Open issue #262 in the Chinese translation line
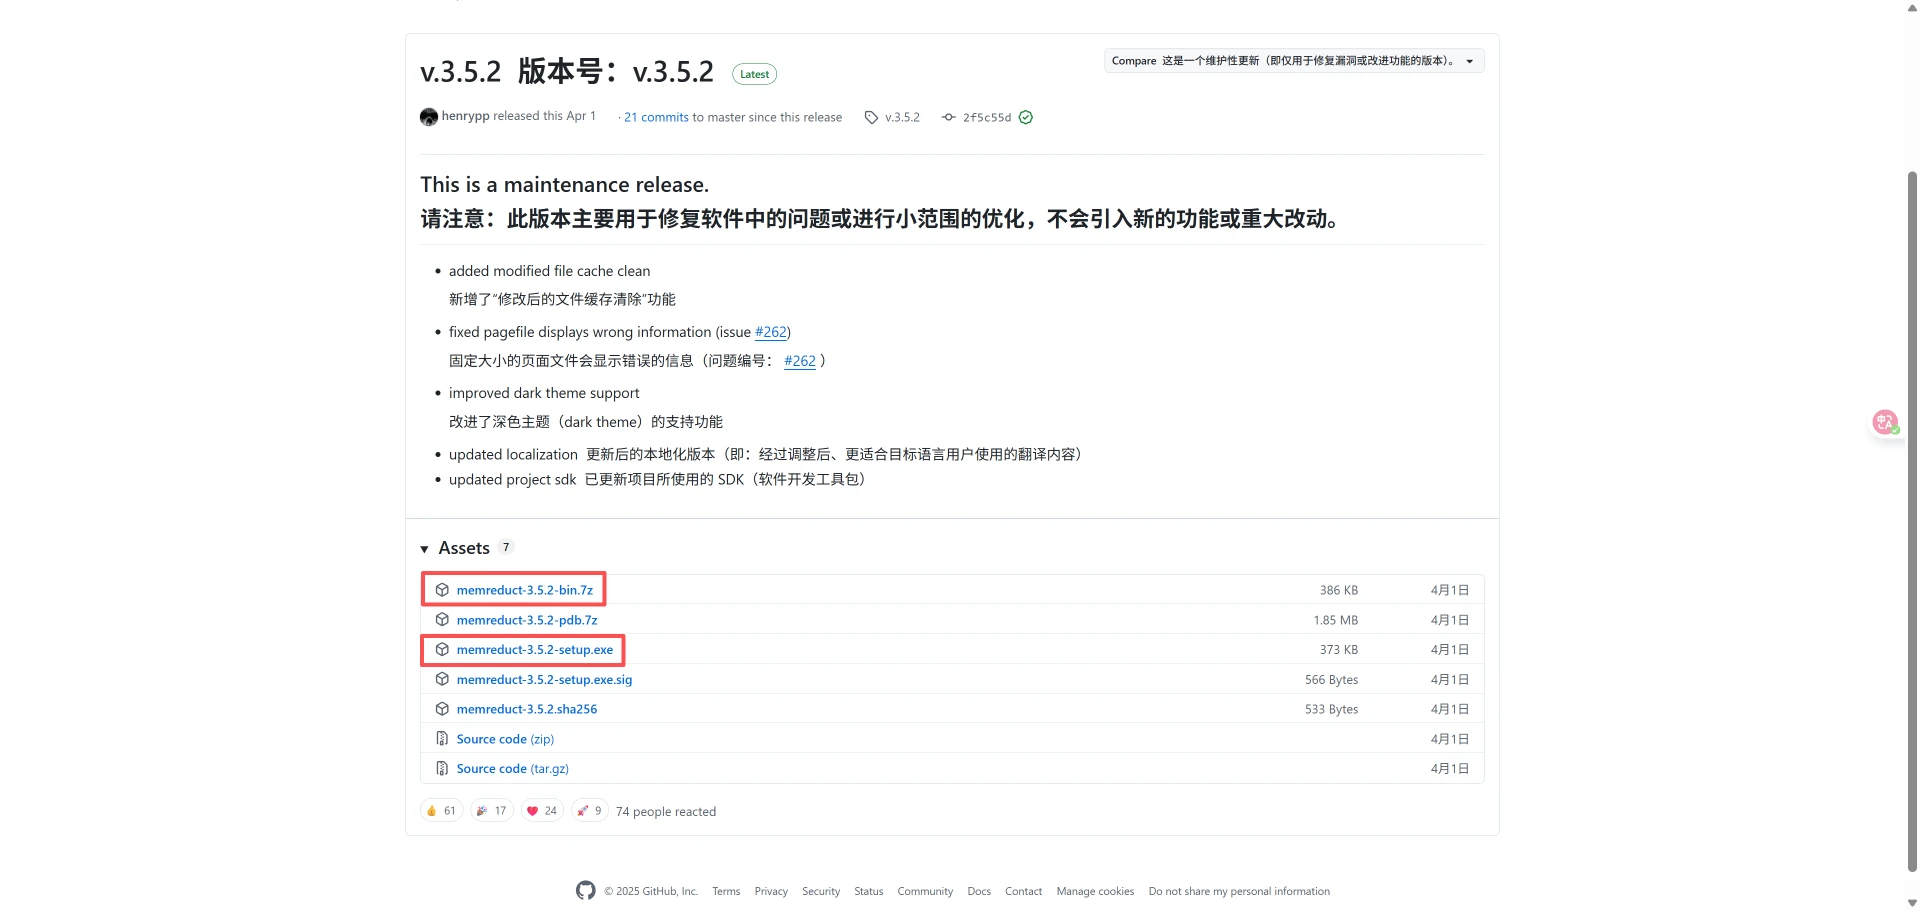The height and width of the screenshot is (911, 1920). pos(800,361)
